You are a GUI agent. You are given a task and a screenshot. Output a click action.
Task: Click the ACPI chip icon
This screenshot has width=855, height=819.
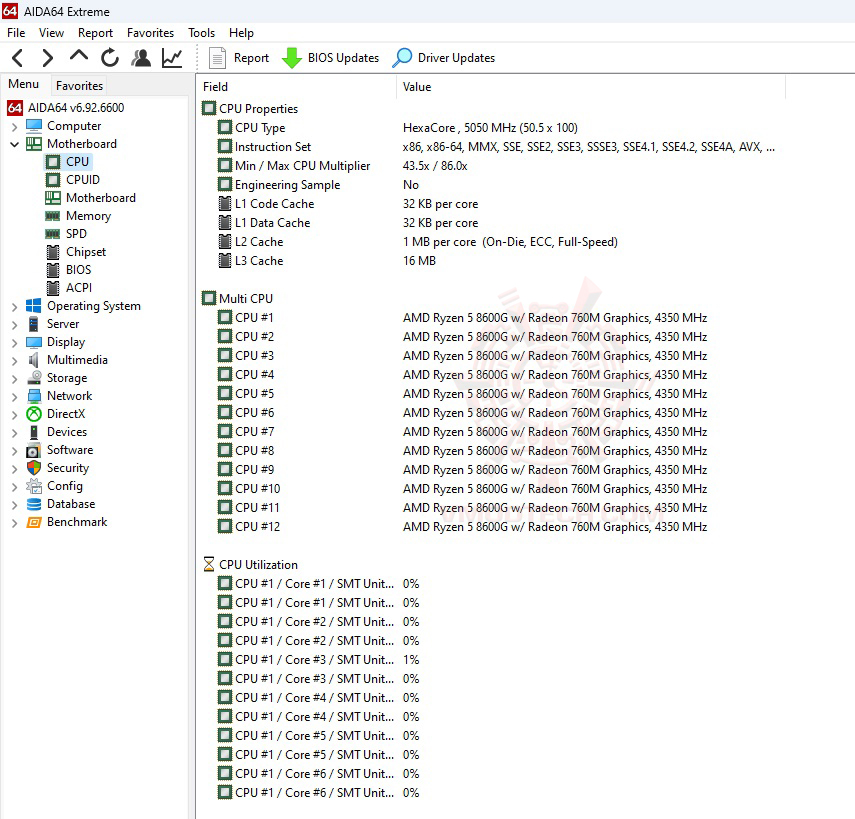click(53, 288)
